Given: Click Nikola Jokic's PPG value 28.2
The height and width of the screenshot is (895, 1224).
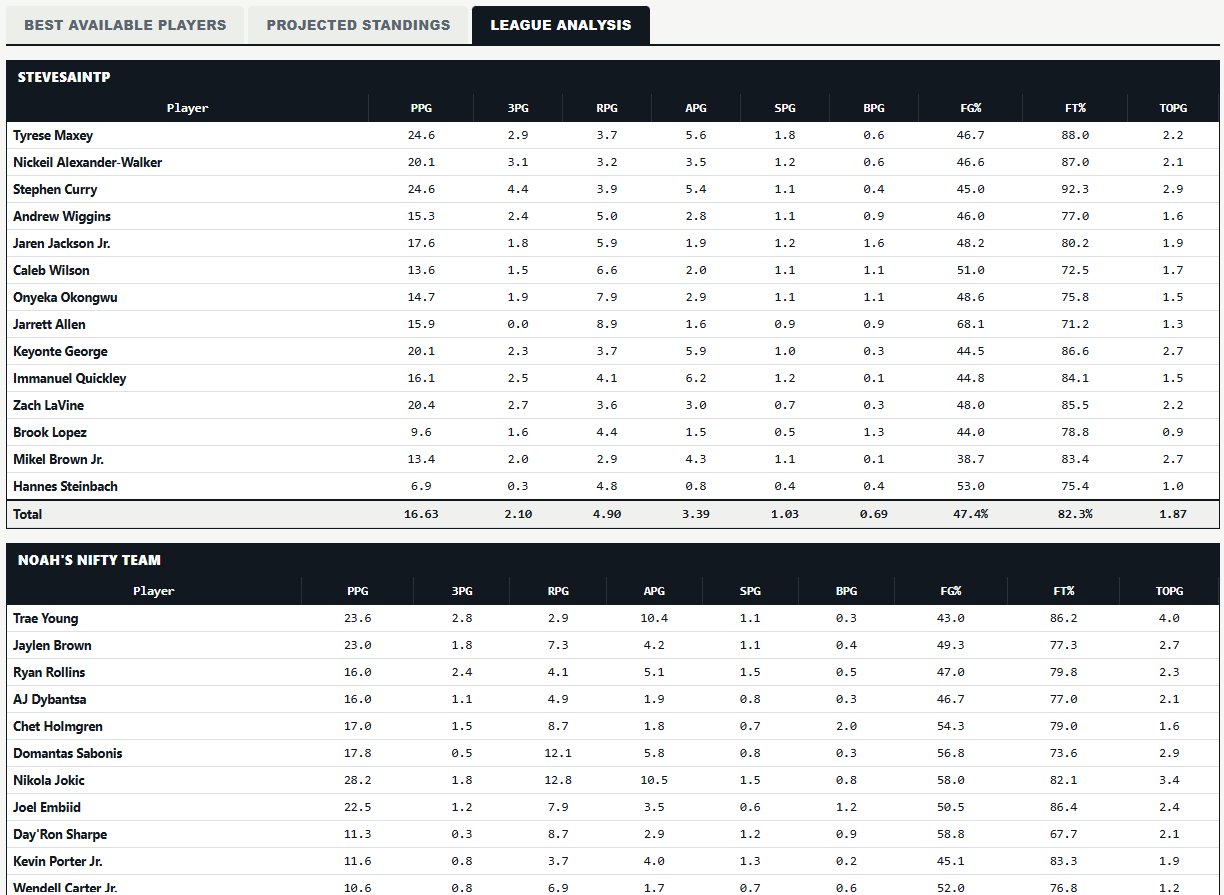Looking at the screenshot, I should pos(357,780).
